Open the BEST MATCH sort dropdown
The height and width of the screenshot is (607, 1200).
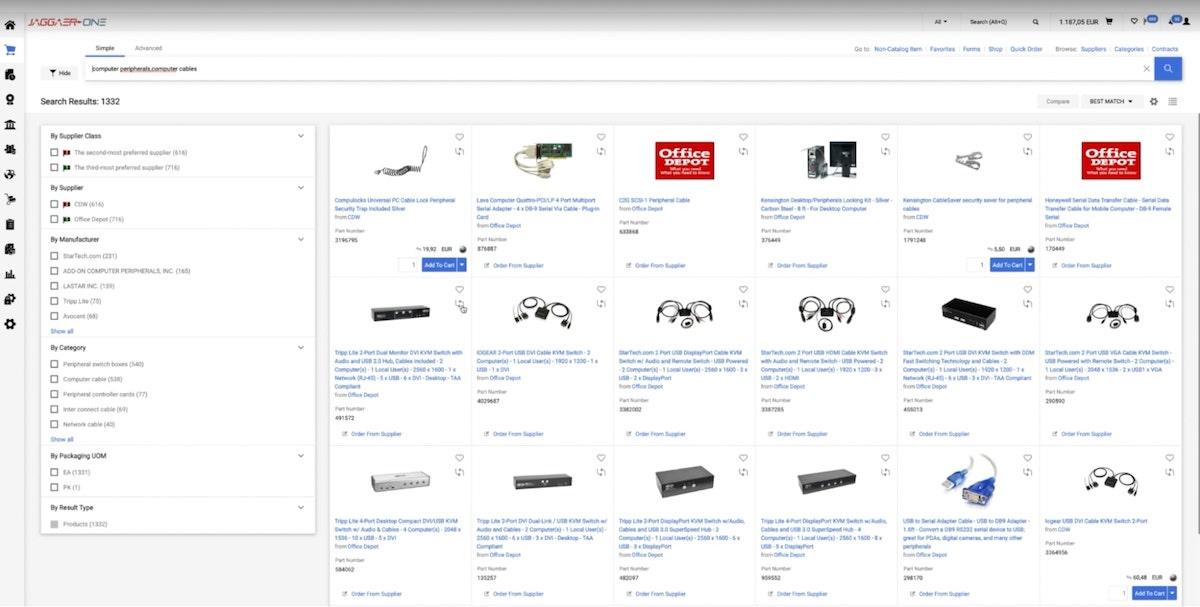pos(1110,101)
